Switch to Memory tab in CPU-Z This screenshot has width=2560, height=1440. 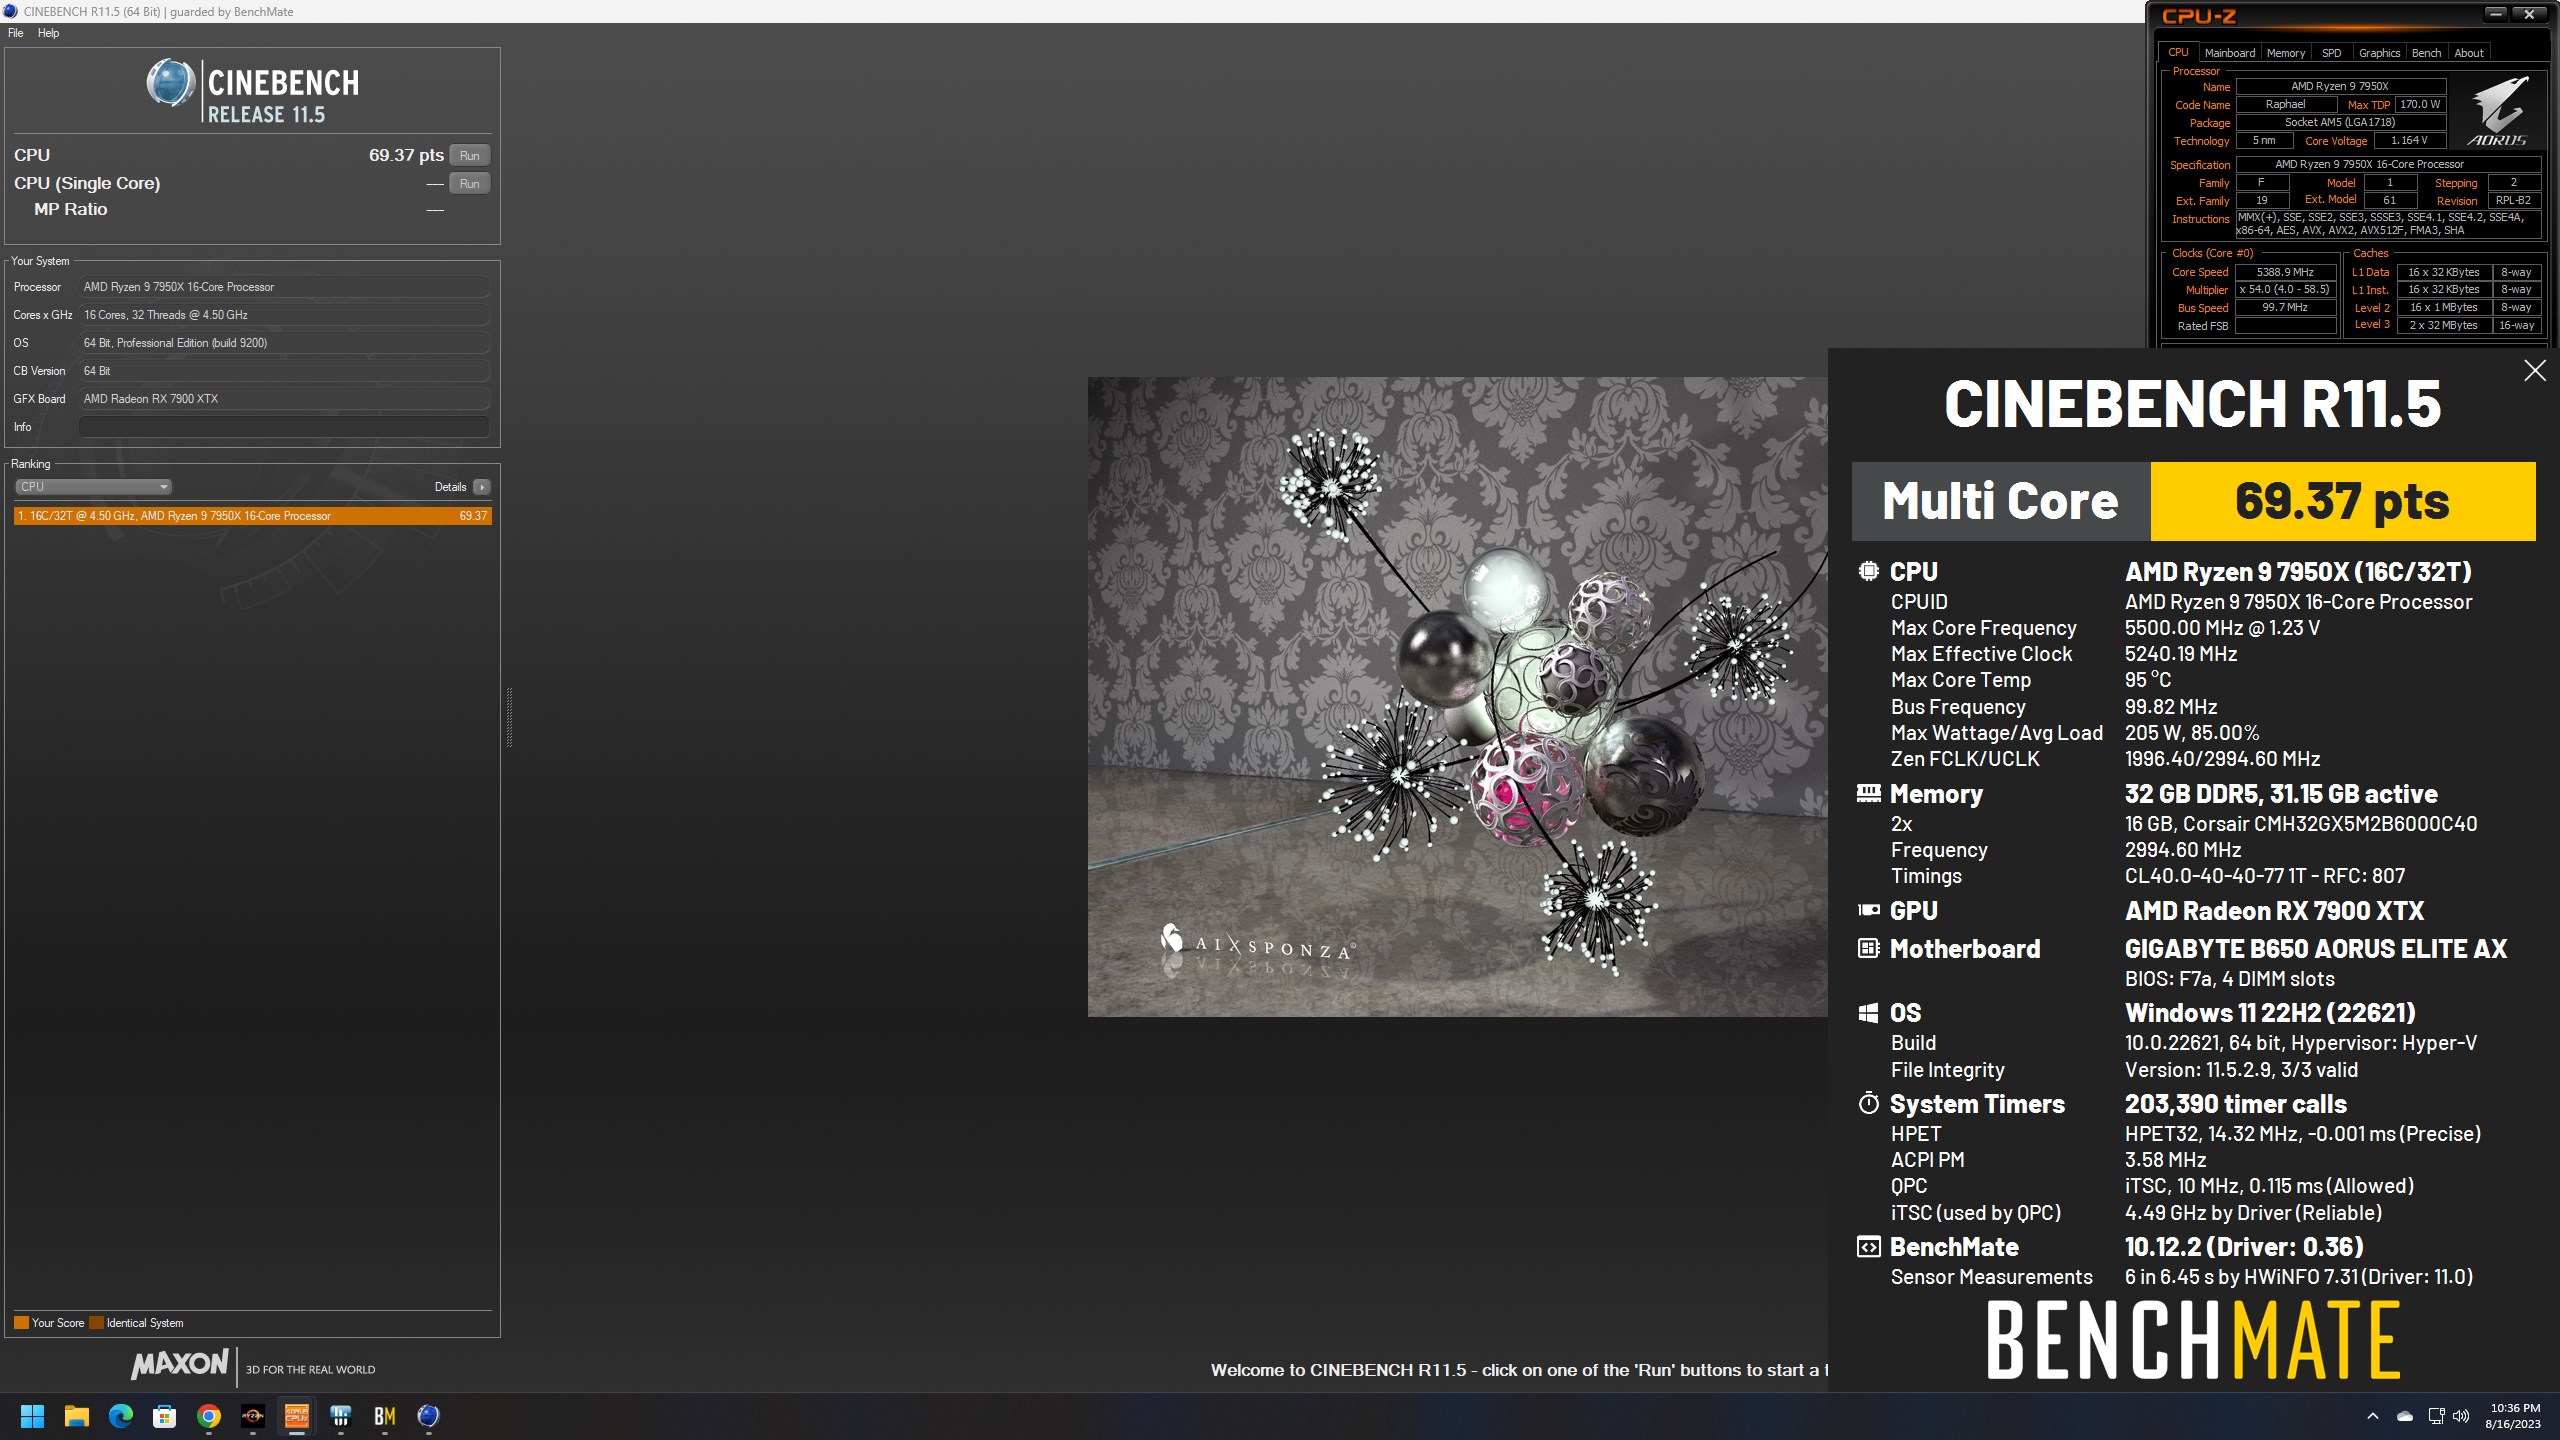click(x=2286, y=53)
